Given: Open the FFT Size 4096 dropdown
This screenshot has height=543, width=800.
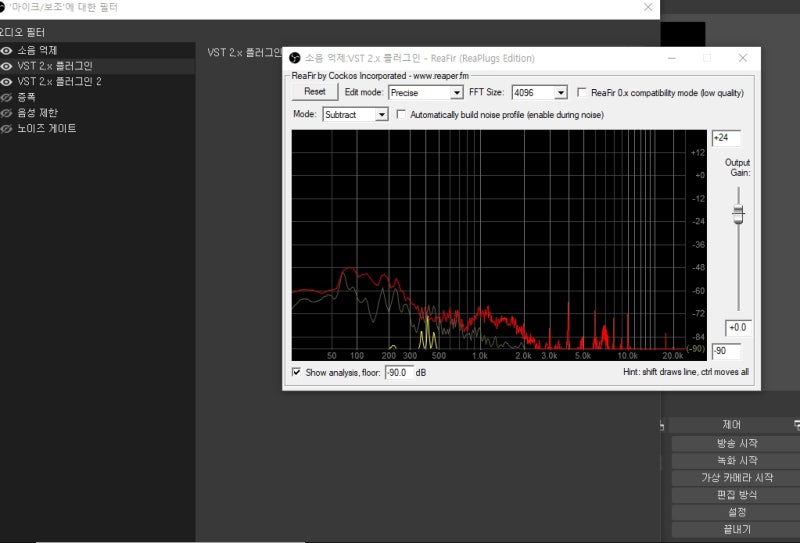Looking at the screenshot, I should [539, 93].
